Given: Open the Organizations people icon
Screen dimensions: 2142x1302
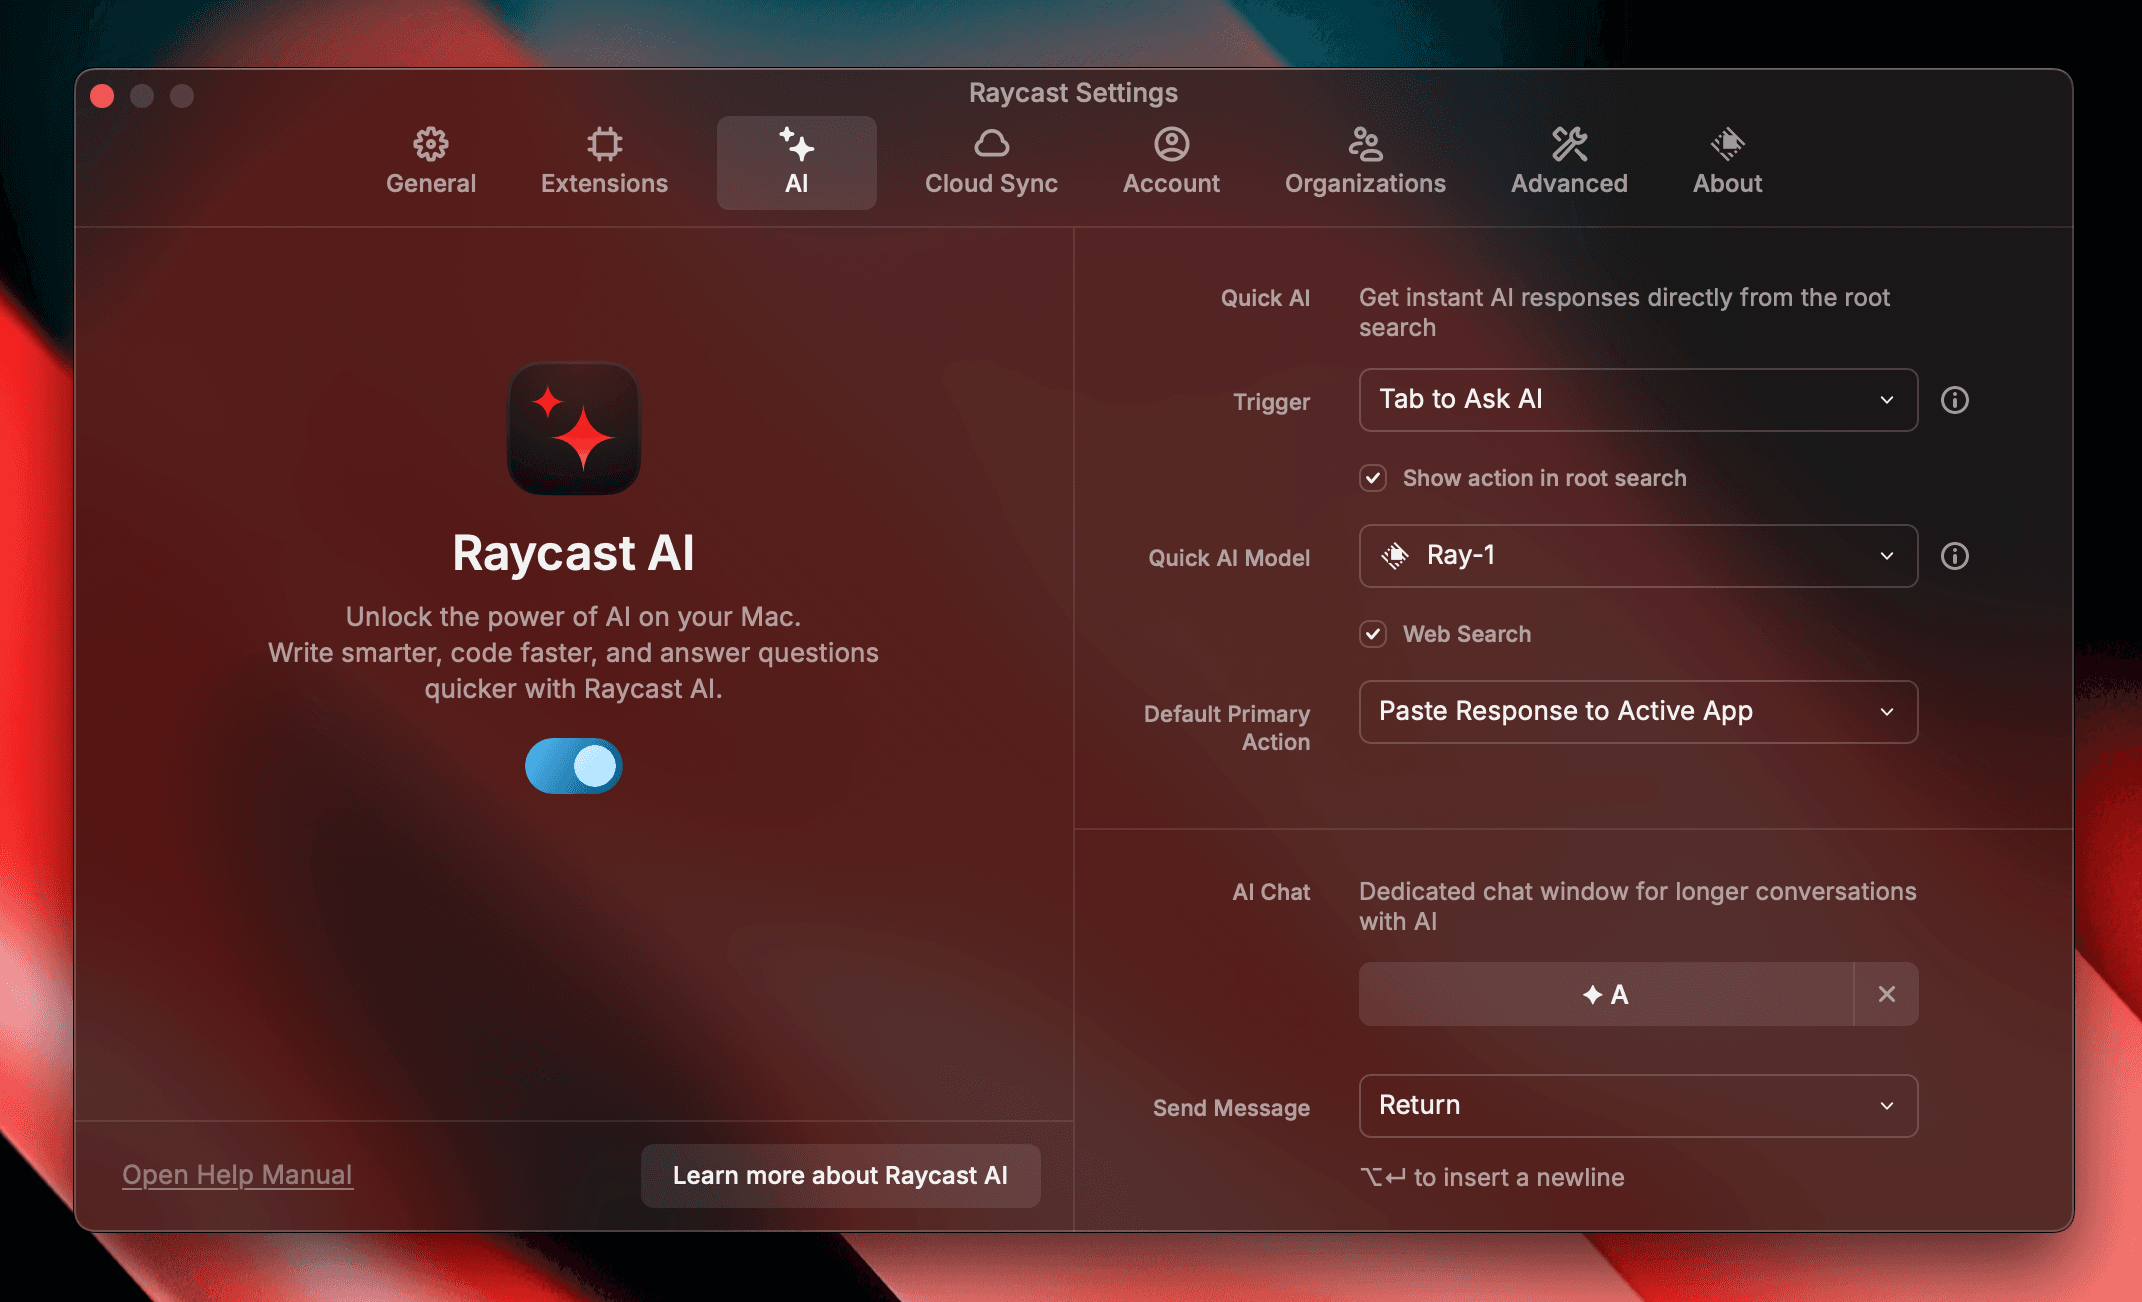Looking at the screenshot, I should (1364, 143).
